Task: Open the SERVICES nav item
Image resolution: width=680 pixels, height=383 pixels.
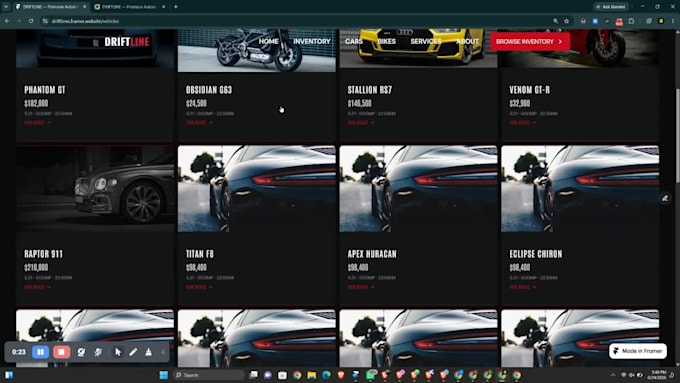Action: click(426, 41)
